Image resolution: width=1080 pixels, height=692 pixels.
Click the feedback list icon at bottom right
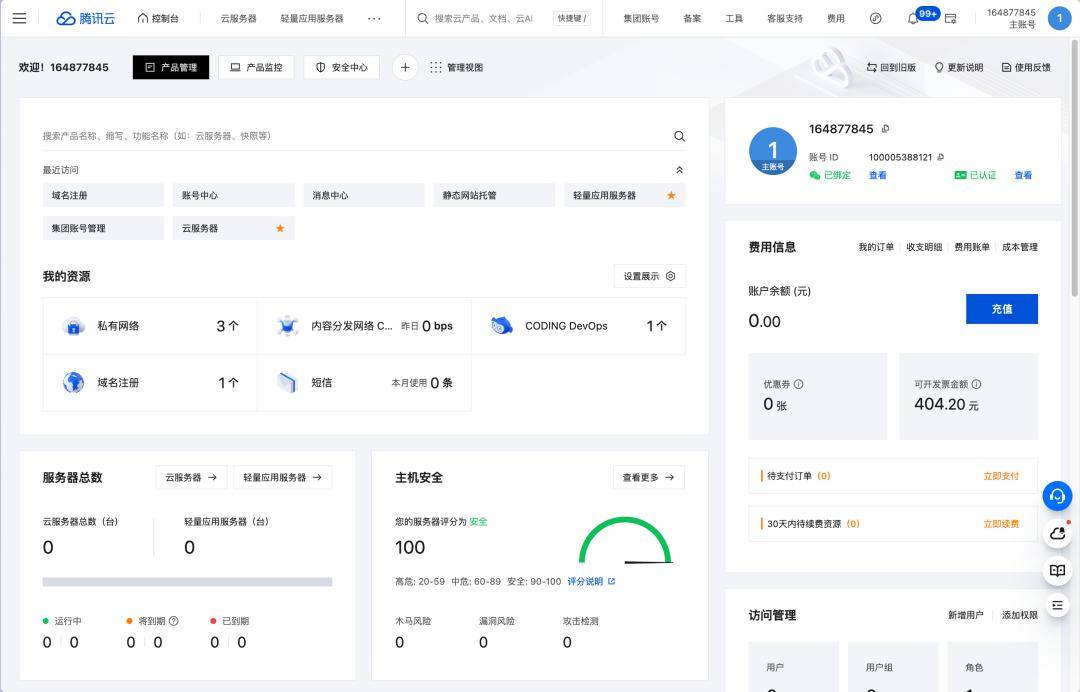1057,604
